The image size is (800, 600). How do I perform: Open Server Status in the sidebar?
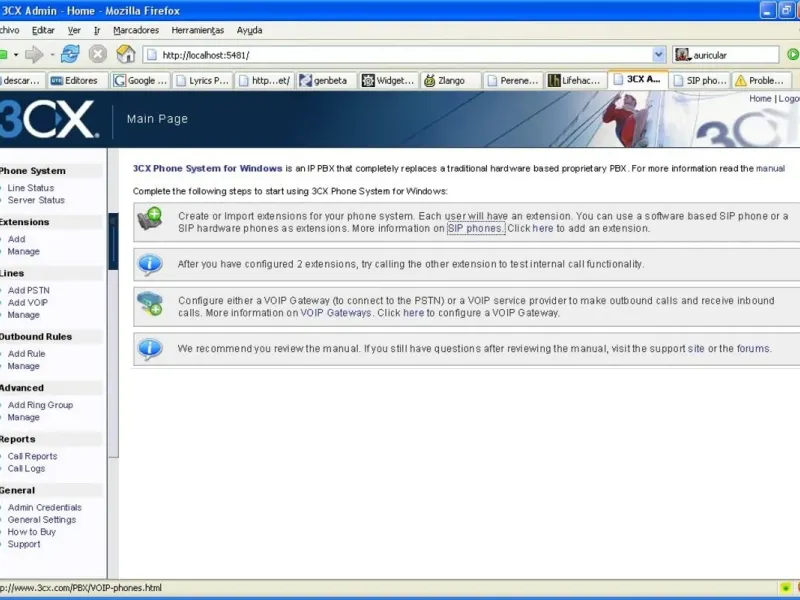[x=36, y=200]
